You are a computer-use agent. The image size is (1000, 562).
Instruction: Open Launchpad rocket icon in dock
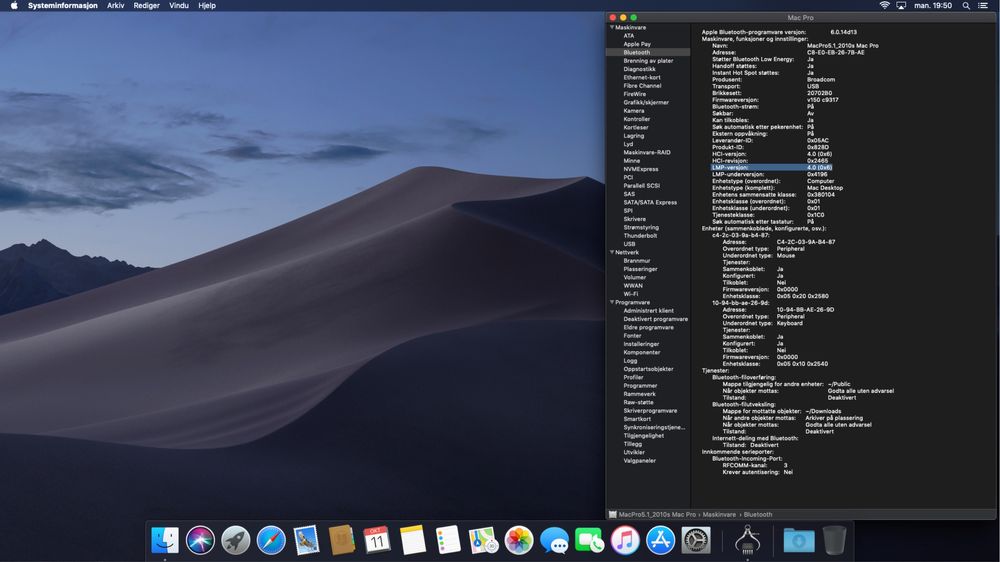click(x=236, y=540)
